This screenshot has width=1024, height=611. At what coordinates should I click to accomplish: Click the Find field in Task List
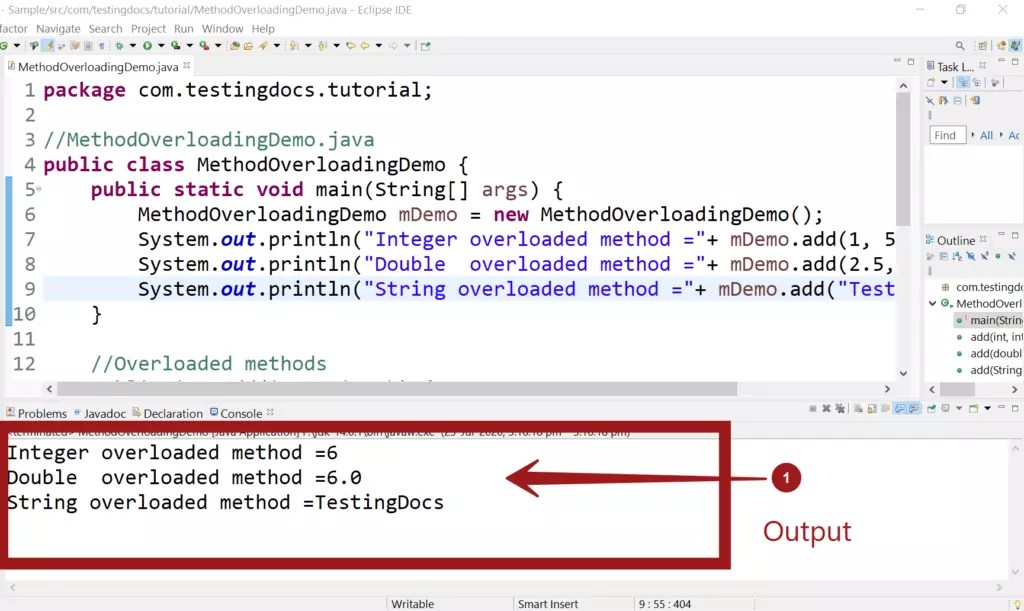click(947, 135)
